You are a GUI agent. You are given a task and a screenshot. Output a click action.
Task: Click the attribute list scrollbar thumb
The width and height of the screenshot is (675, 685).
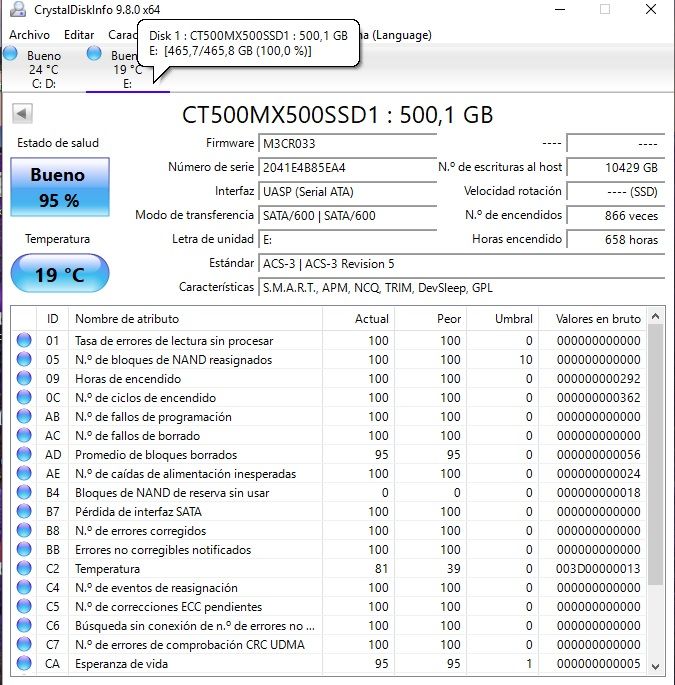tap(655, 454)
